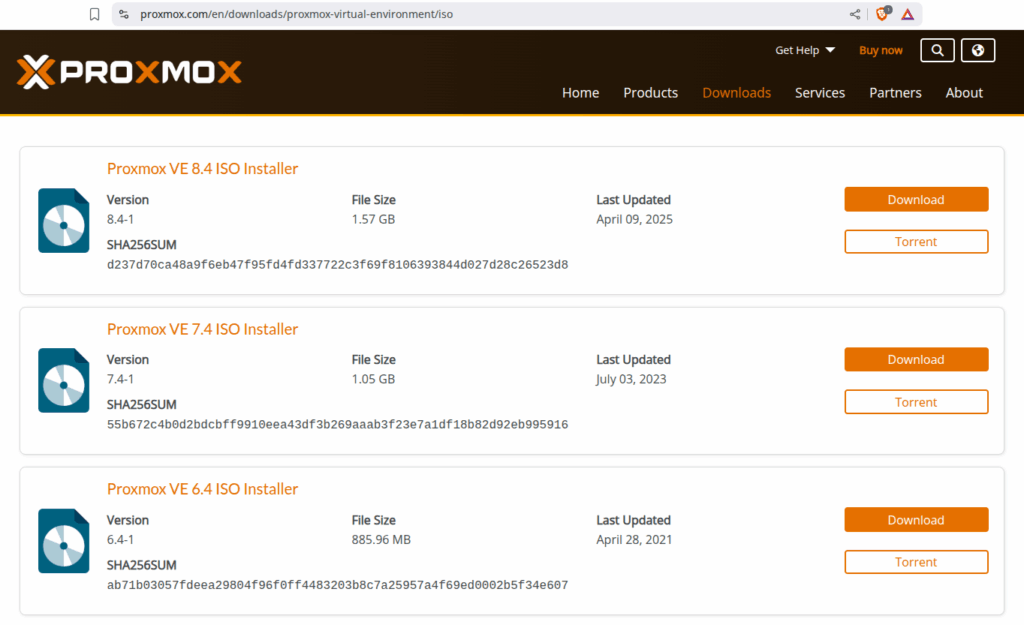Open the search magnifier button
Image resolution: width=1024 pixels, height=625 pixels.
point(937,50)
